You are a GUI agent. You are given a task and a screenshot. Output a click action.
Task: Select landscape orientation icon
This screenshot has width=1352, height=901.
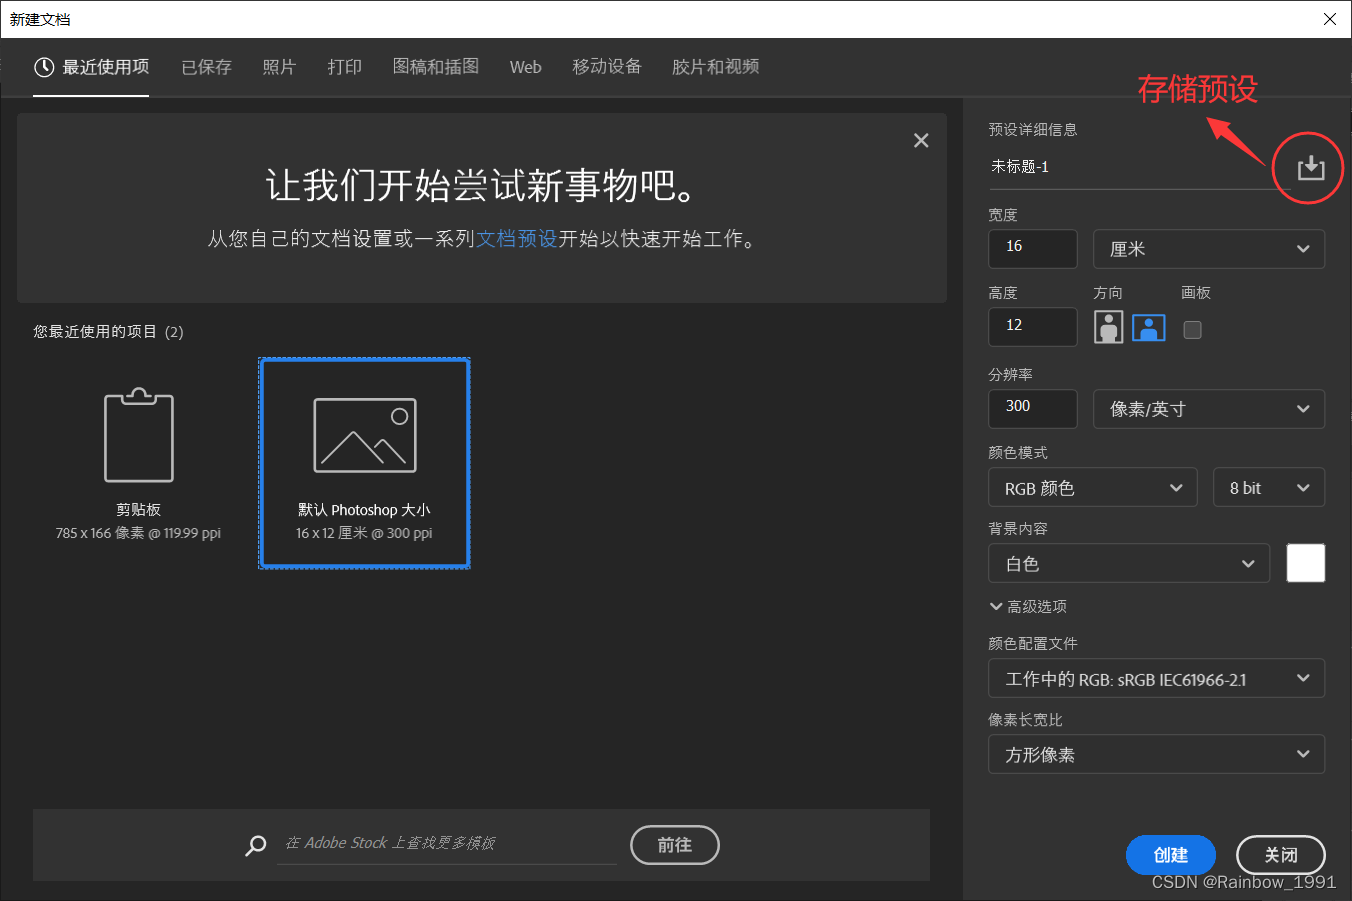(1149, 327)
